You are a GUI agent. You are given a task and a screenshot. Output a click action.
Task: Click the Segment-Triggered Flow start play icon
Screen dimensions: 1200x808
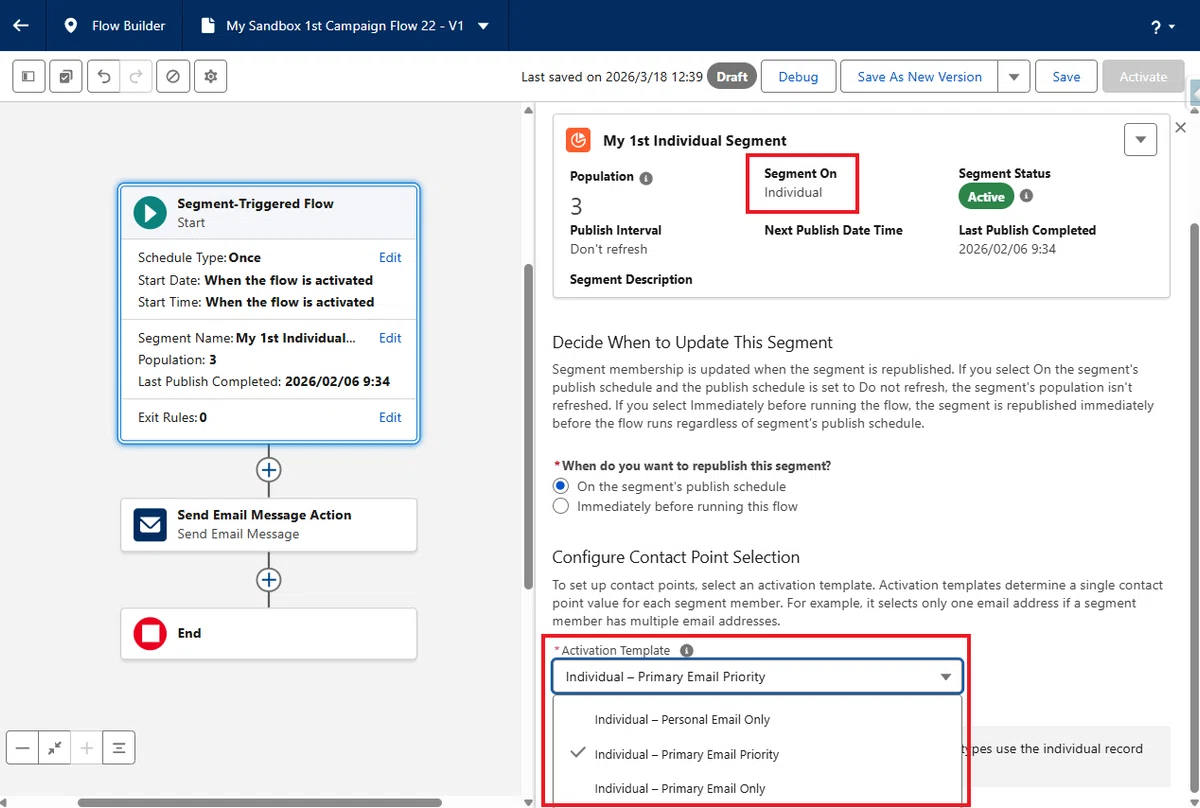(x=150, y=212)
